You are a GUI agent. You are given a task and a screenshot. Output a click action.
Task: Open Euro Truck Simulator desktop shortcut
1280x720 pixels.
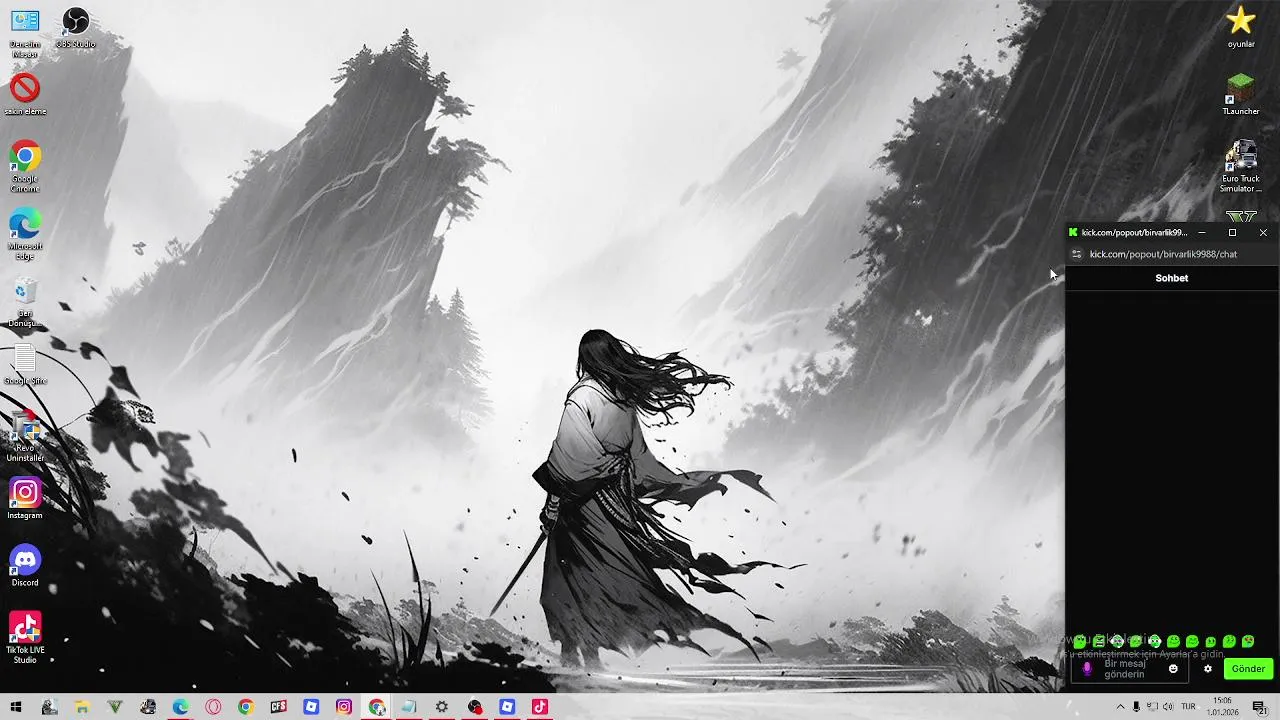pos(1241,166)
